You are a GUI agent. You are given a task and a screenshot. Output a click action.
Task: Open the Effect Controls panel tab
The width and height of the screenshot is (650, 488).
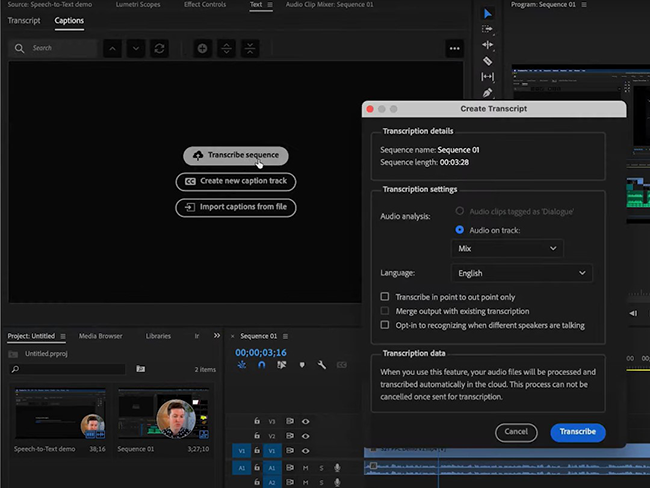coord(205,5)
